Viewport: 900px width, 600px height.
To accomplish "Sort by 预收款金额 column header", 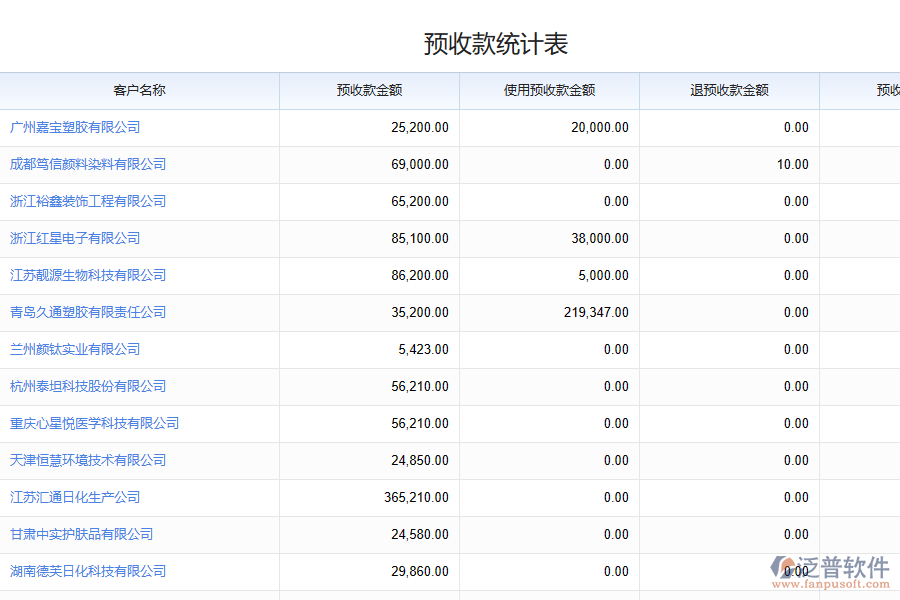I will click(367, 90).
